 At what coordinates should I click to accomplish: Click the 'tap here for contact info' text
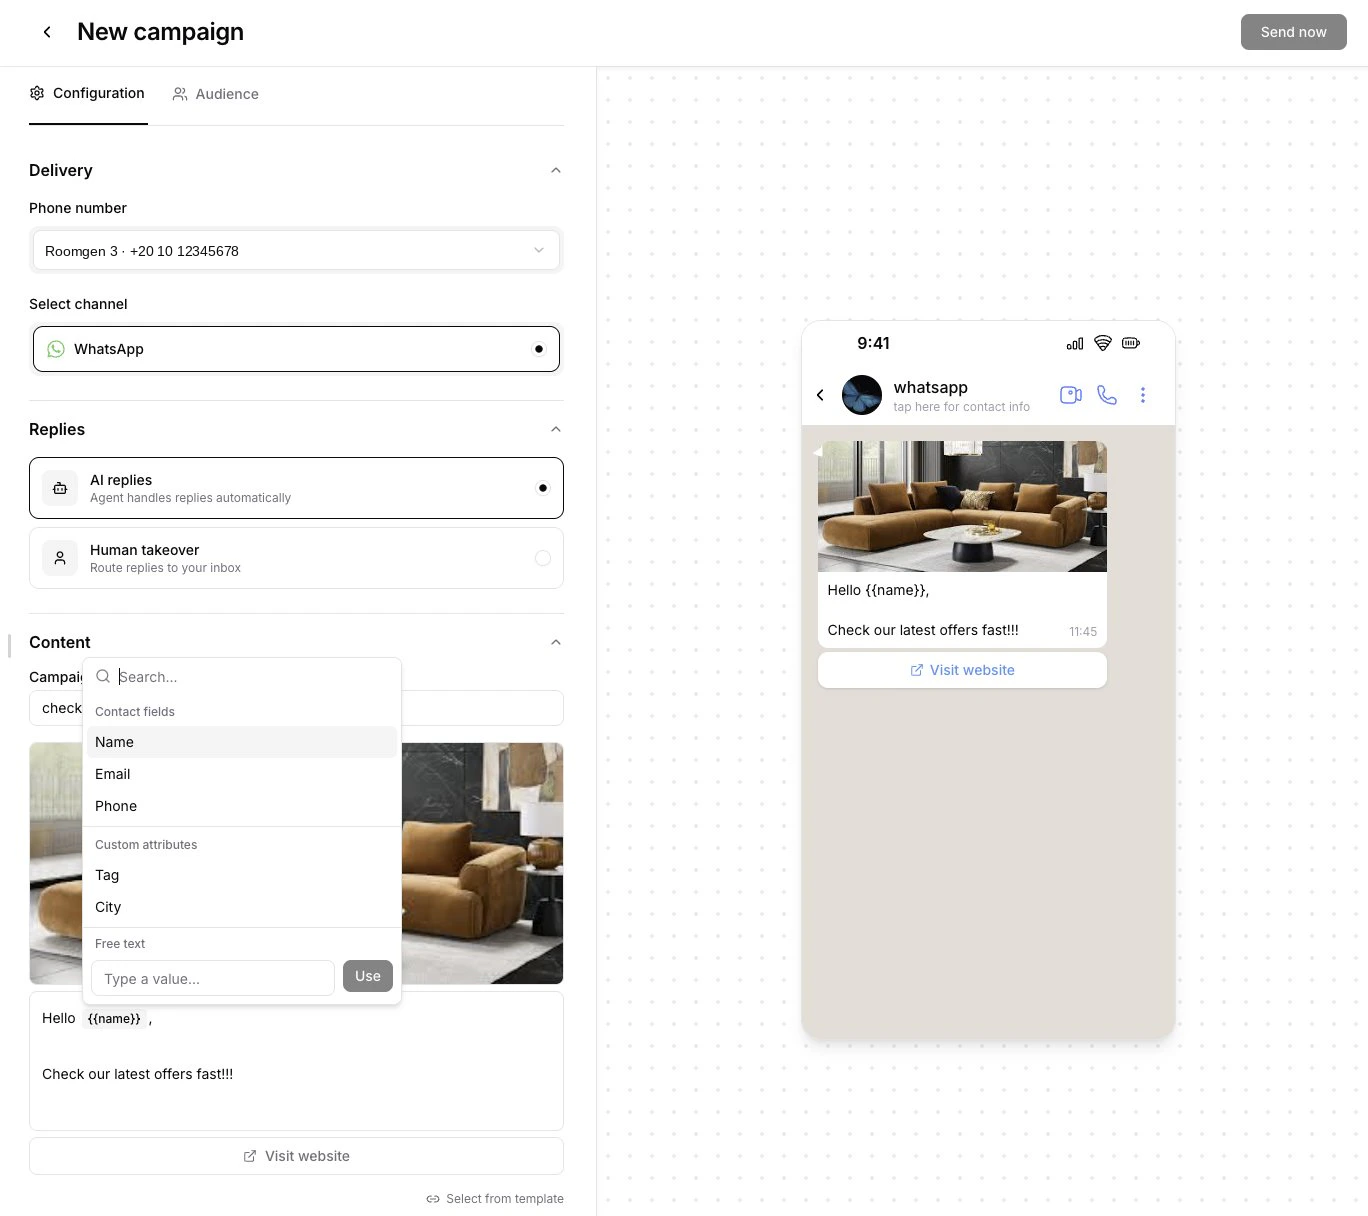[961, 407]
